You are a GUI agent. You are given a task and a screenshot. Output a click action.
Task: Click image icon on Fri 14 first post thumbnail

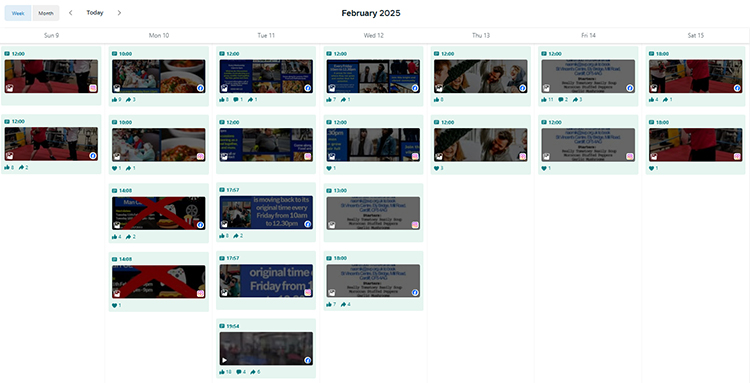546,88
